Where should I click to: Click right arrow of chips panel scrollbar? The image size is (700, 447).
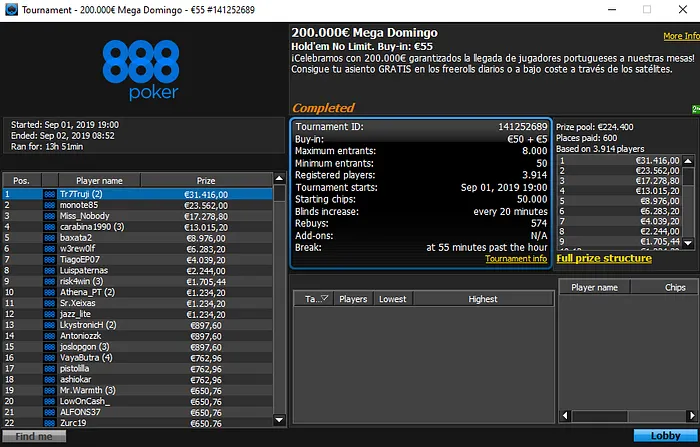(692, 416)
